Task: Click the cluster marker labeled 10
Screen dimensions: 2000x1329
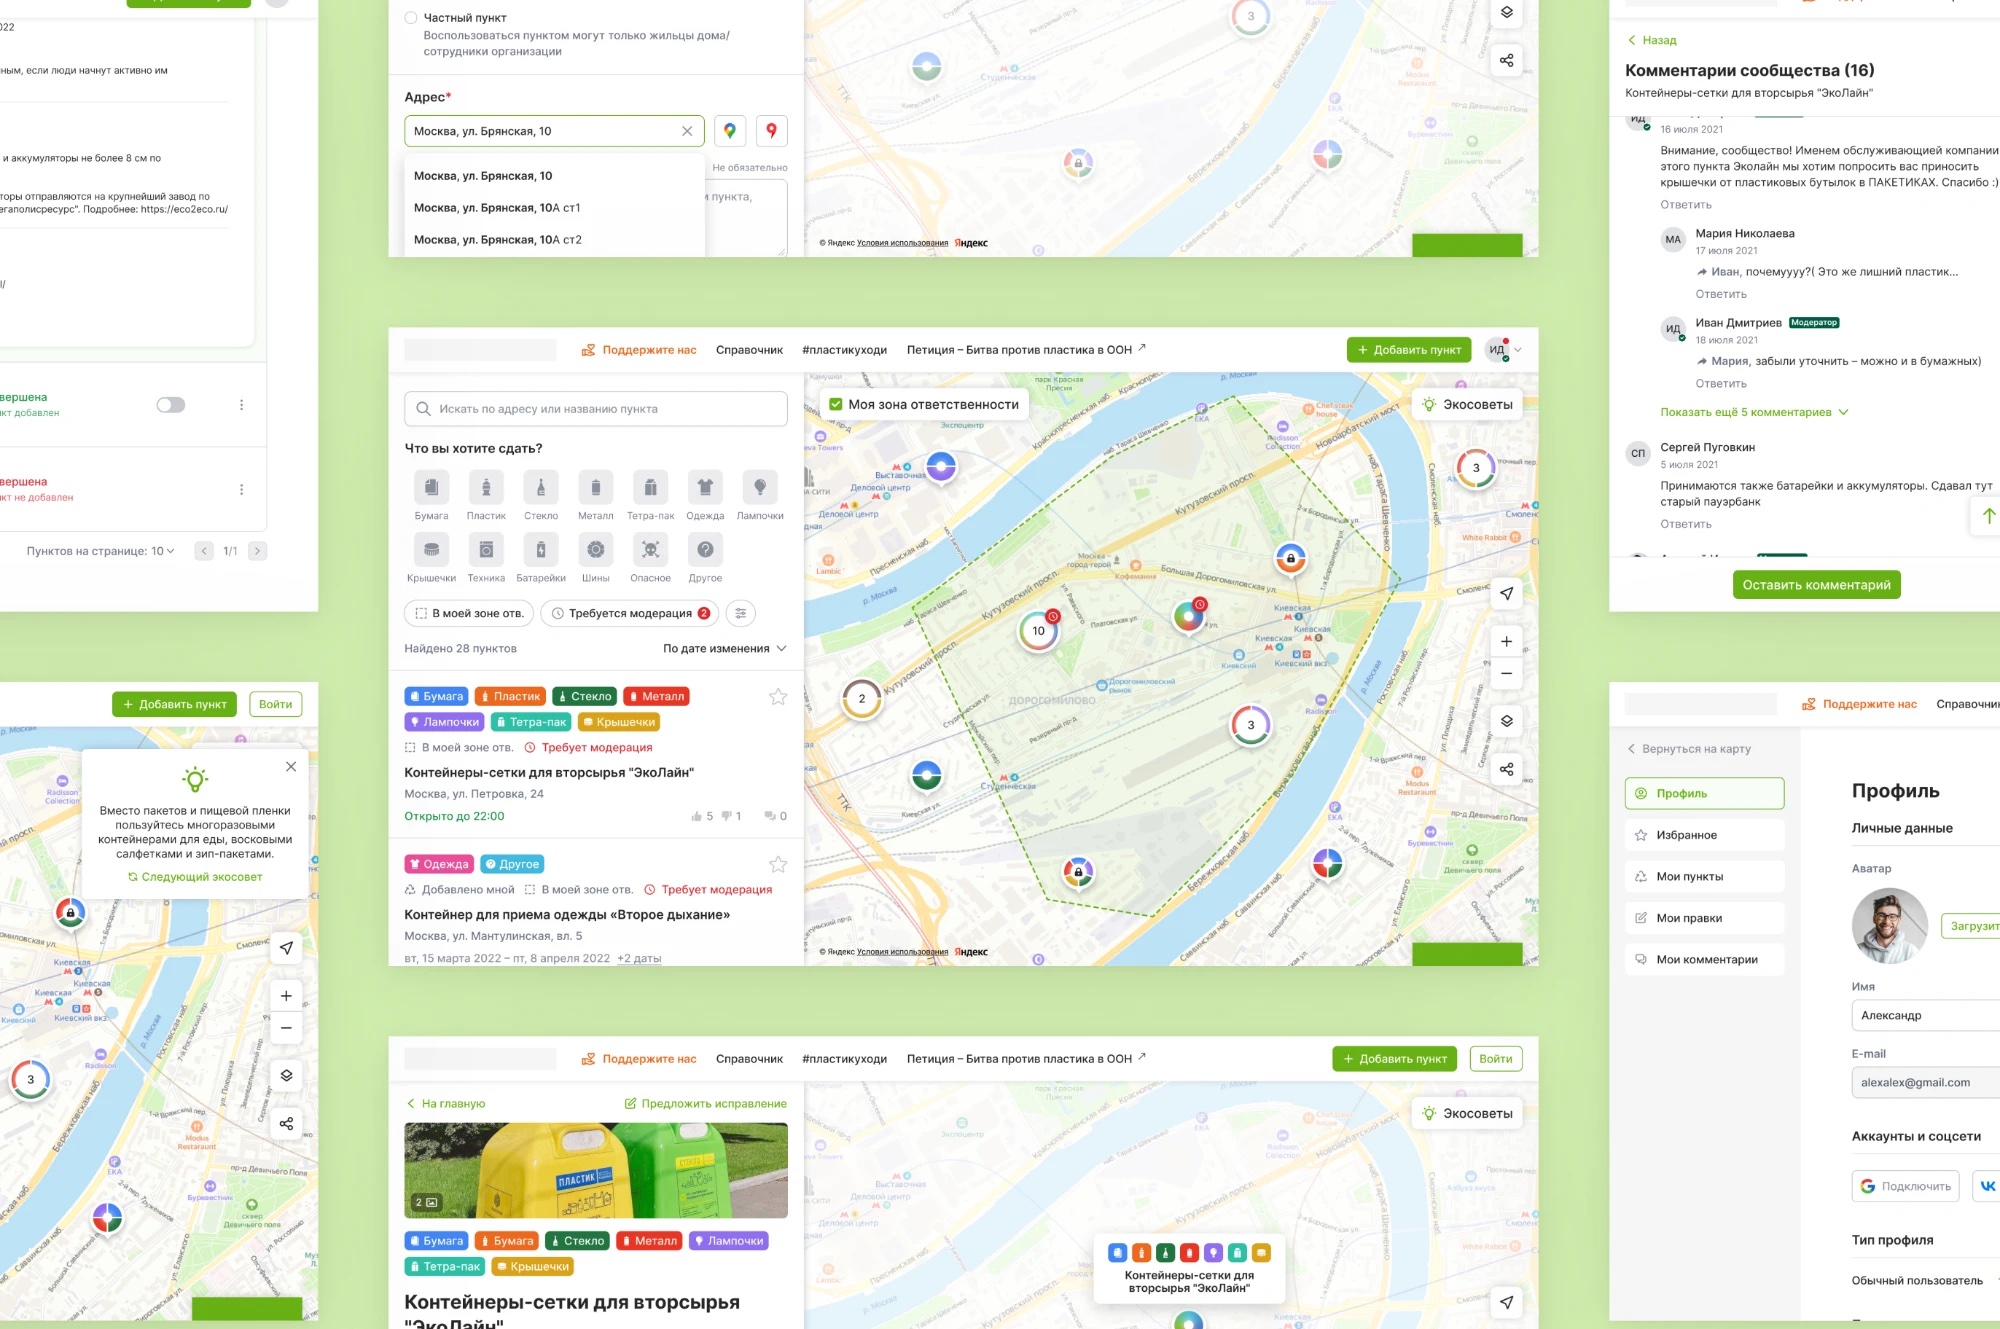Action: pyautogui.click(x=1038, y=631)
